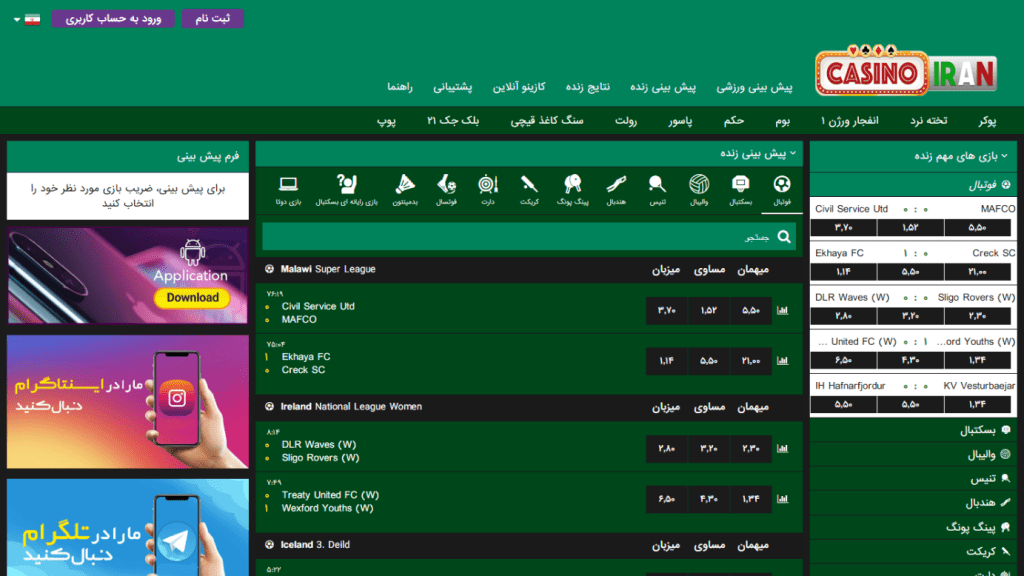Expand the والیبال sidebar section
This screenshot has height=576, width=1024.
913,454
